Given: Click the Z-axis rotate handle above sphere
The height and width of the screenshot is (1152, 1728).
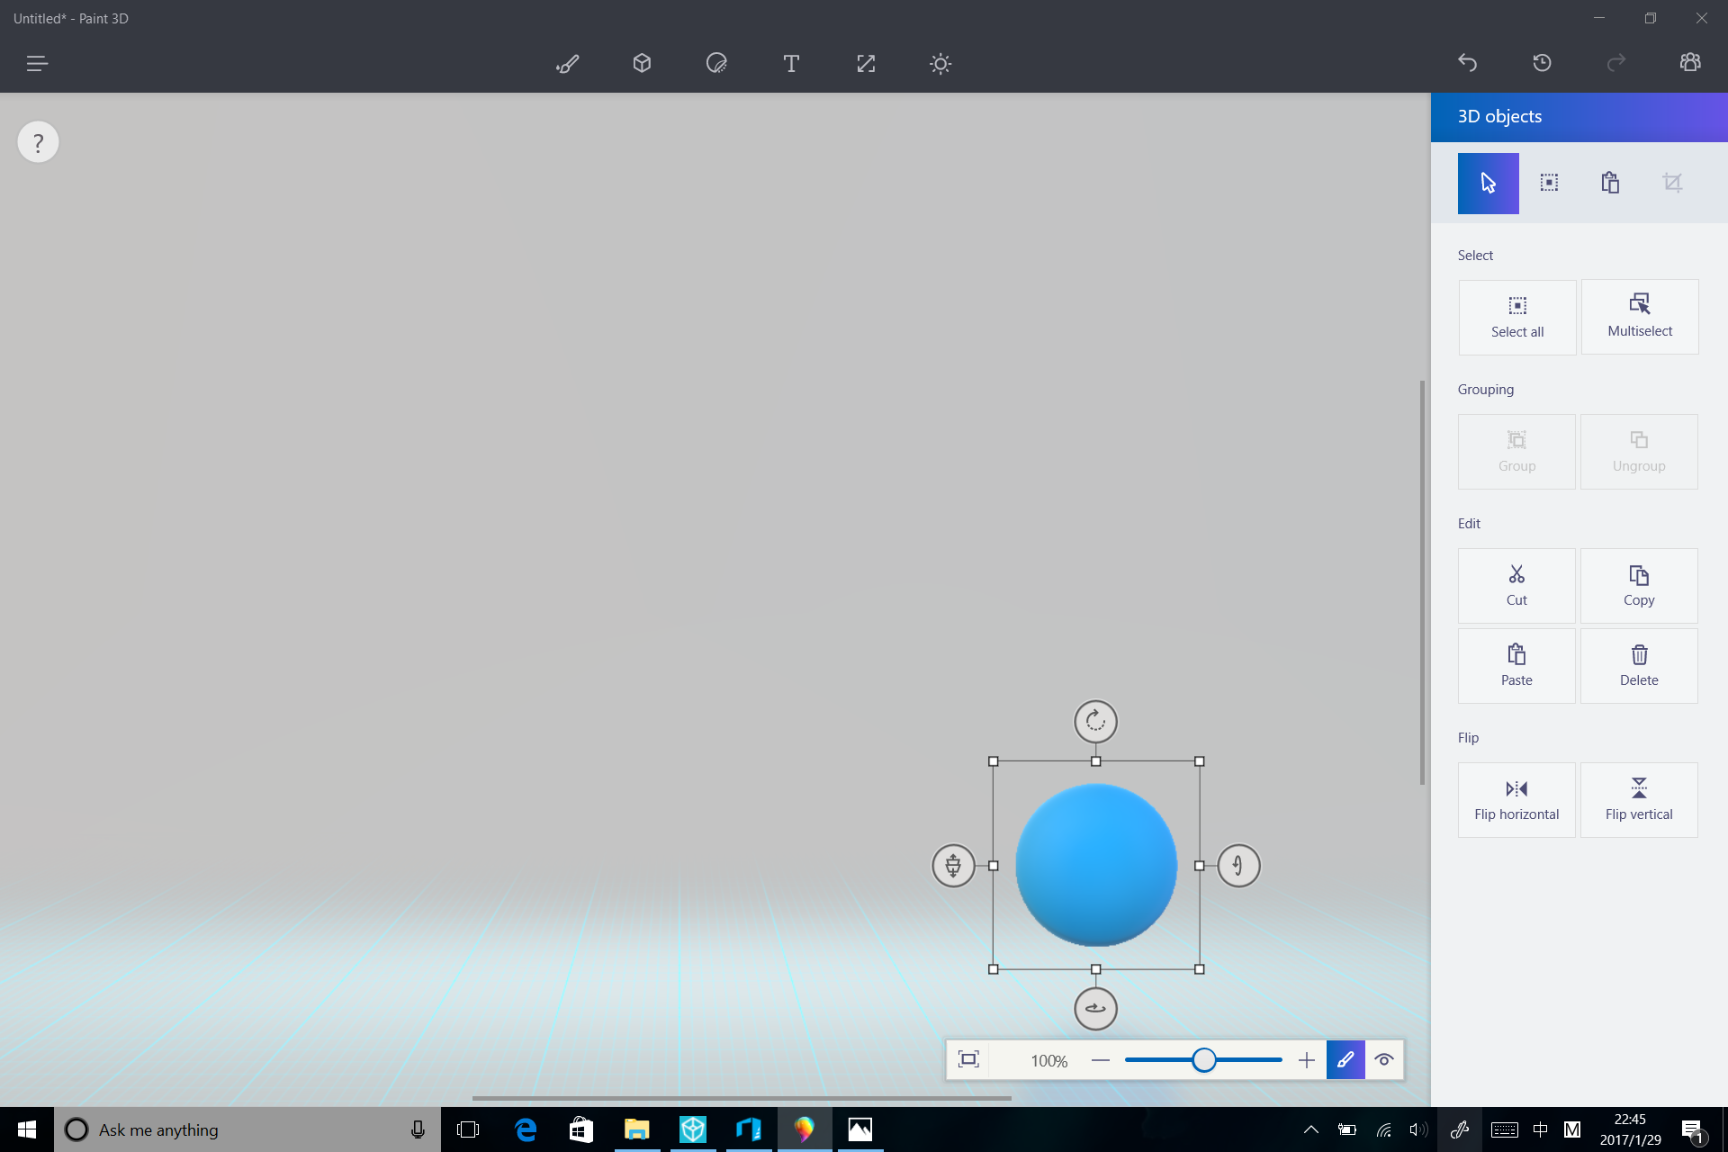Looking at the screenshot, I should click(x=1096, y=721).
